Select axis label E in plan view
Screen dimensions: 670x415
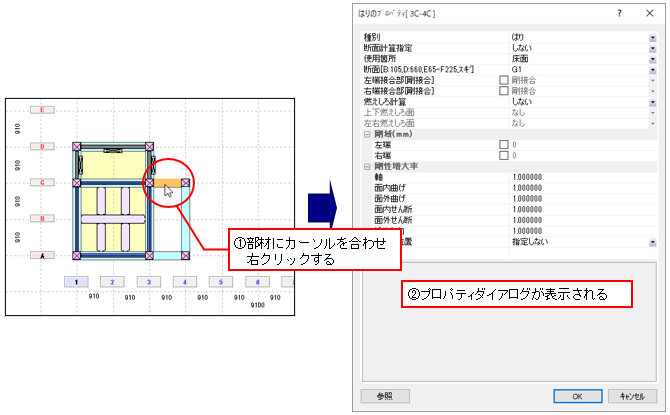tap(42, 110)
